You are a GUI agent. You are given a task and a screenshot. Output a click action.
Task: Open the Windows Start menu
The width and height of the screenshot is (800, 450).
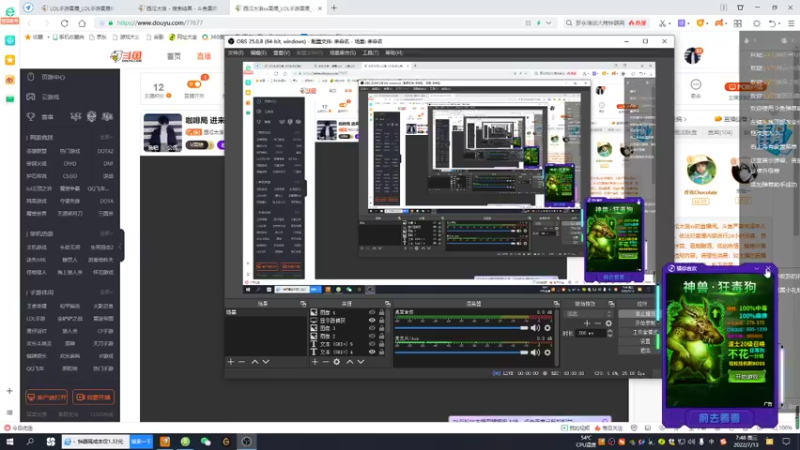[10, 442]
